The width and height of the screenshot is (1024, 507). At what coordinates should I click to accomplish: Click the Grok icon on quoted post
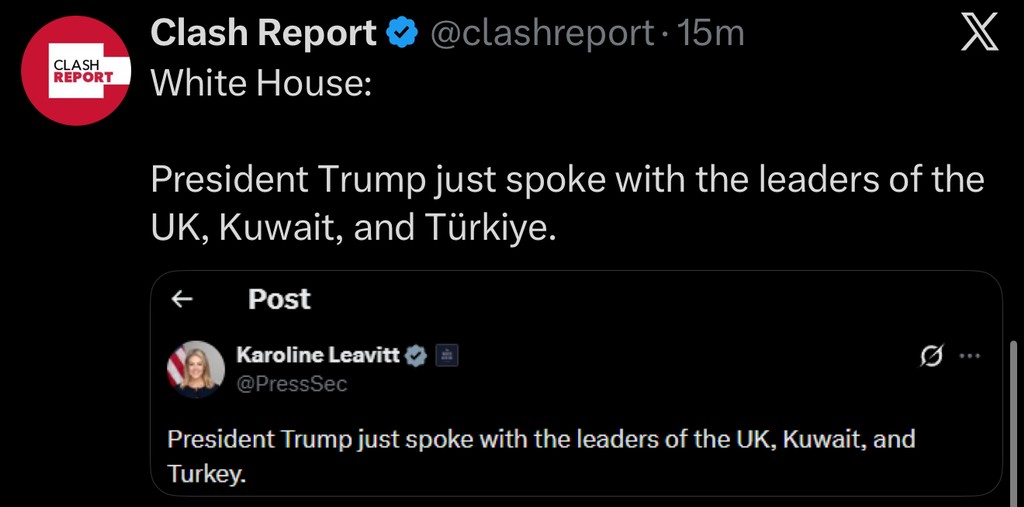pyautogui.click(x=931, y=356)
